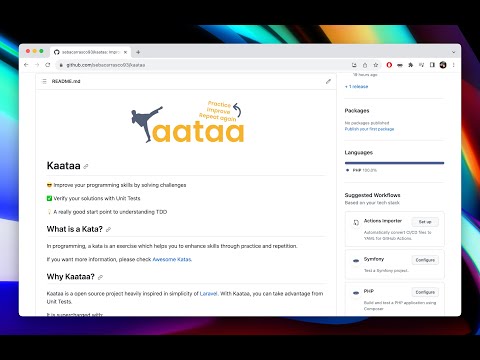480x360 pixels.
Task: Click the Packages sidebar heading
Action: tap(357, 111)
